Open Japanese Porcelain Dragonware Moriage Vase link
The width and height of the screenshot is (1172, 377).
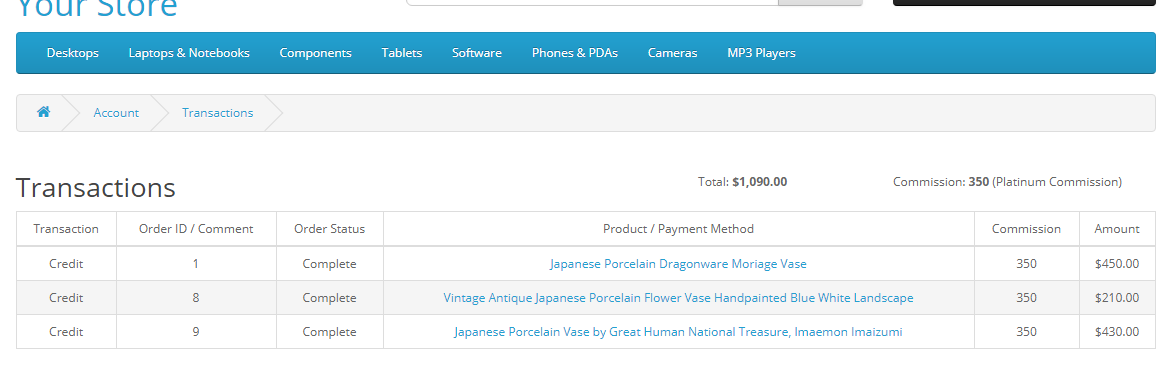coord(678,264)
